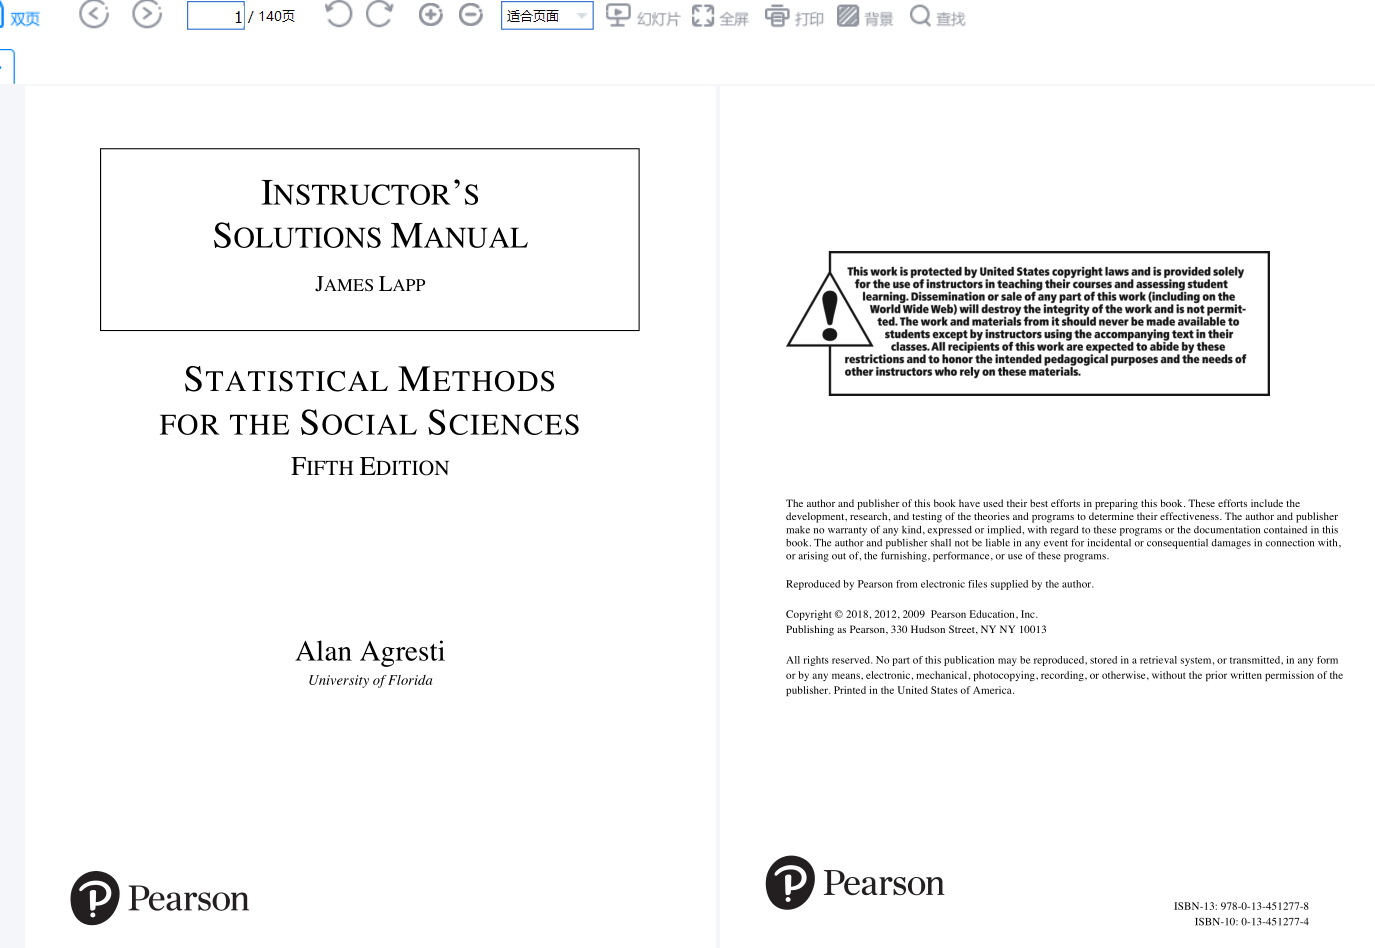Click the Pearson logo on right page
The height and width of the screenshot is (948, 1375).
click(x=855, y=883)
